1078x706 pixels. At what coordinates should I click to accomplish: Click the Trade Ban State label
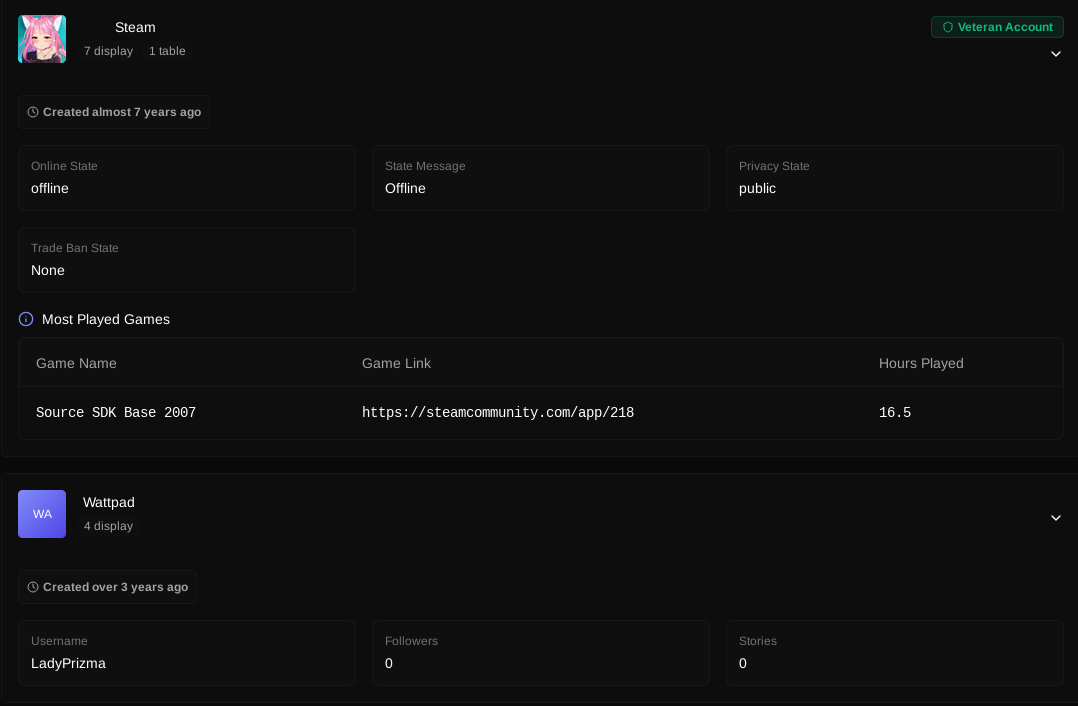point(74,247)
